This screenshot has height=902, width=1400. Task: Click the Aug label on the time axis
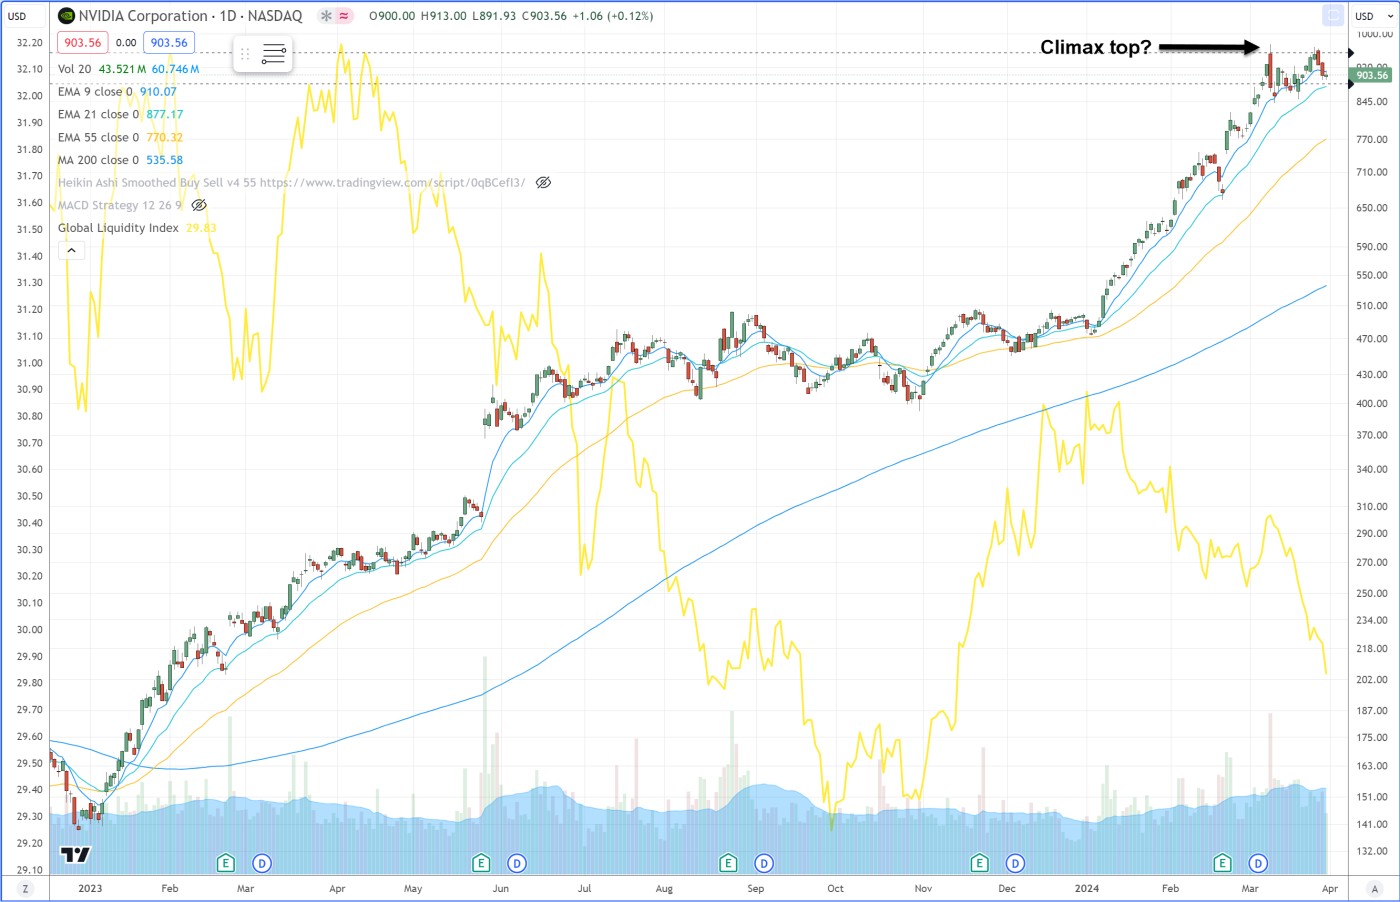664,888
